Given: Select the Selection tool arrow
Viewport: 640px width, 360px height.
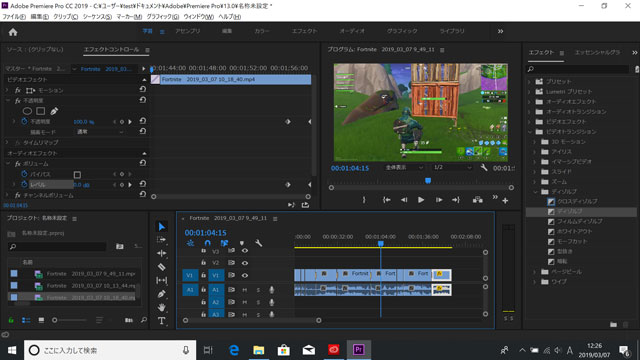Looking at the screenshot, I should pyautogui.click(x=162, y=227).
